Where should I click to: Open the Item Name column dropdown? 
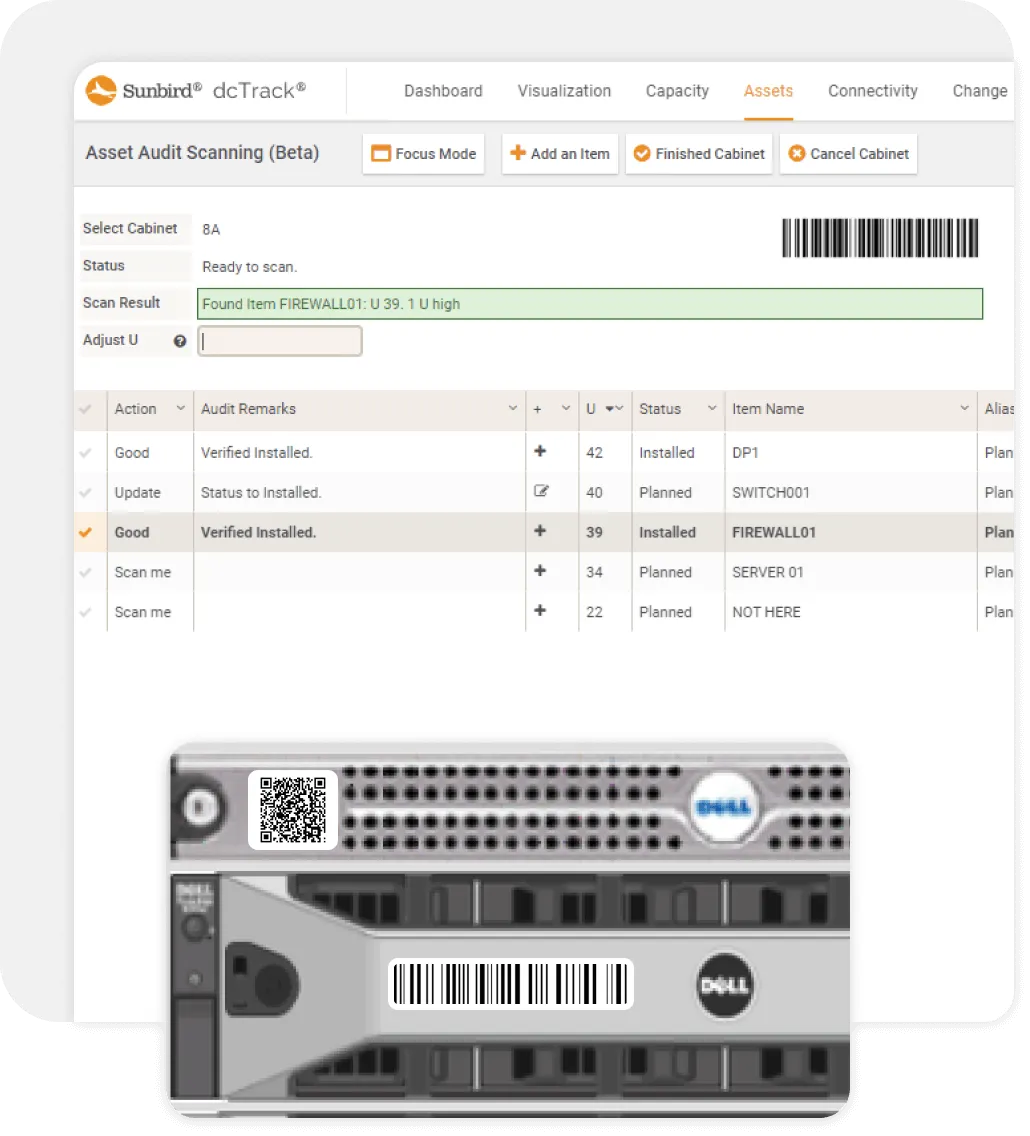(x=964, y=408)
